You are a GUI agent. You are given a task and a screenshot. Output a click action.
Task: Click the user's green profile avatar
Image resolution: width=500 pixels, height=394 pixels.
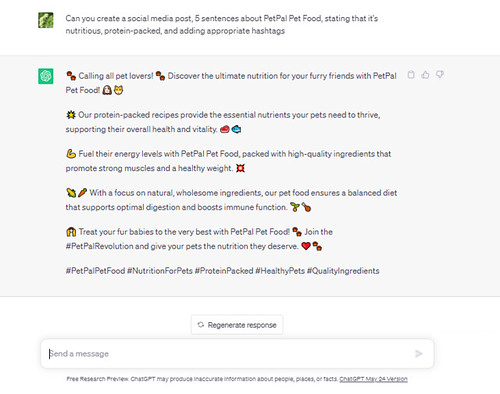point(46,20)
